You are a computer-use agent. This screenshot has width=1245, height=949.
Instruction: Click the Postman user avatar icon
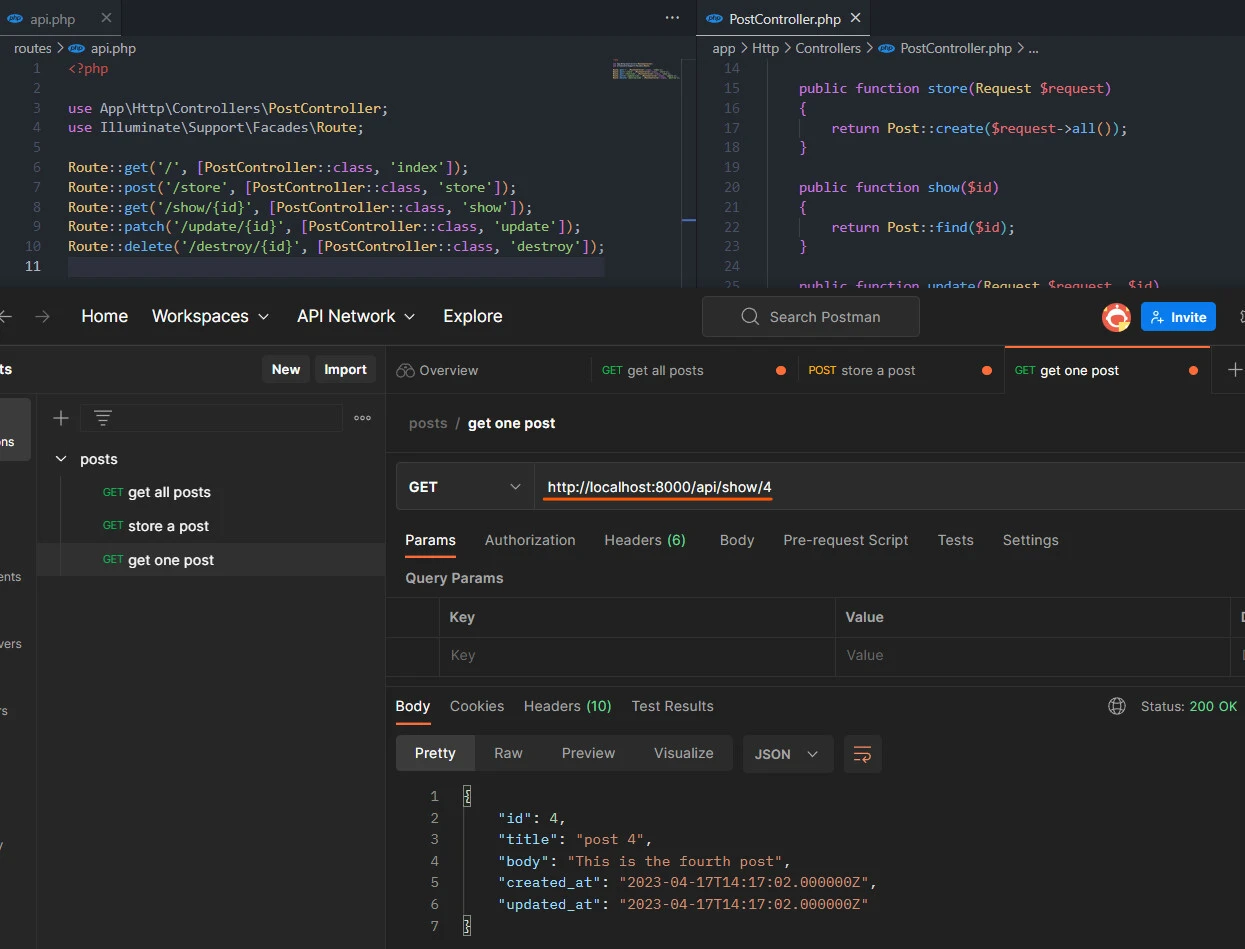(1115, 317)
